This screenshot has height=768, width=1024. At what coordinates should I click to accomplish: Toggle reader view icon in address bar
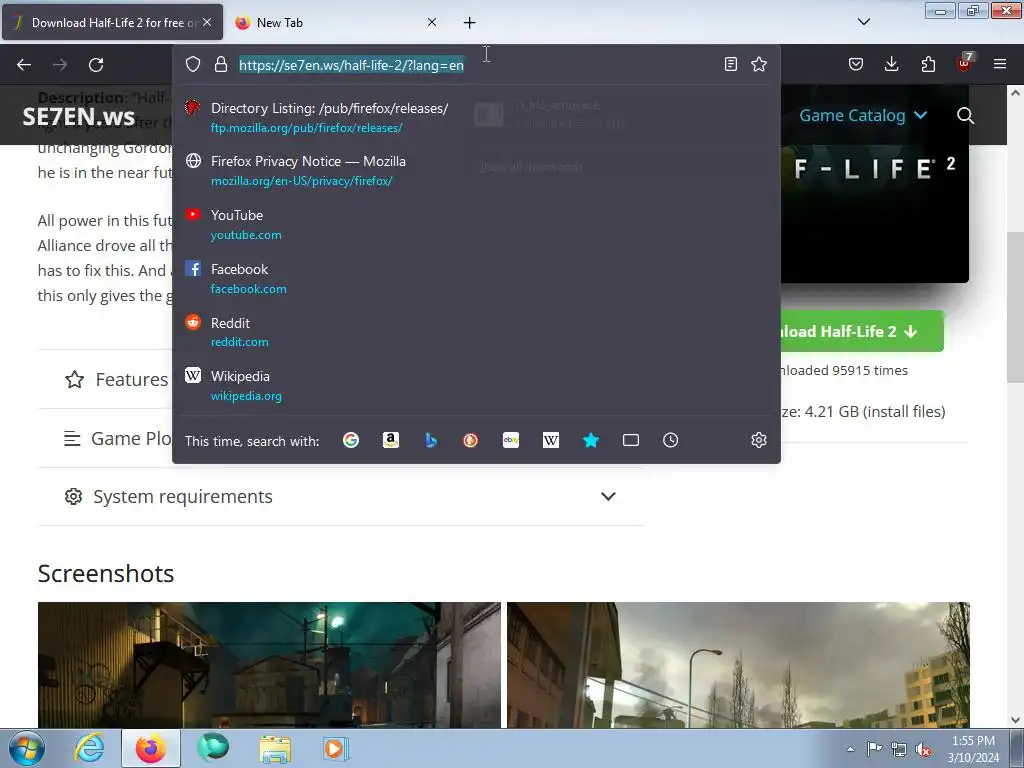pyautogui.click(x=731, y=64)
